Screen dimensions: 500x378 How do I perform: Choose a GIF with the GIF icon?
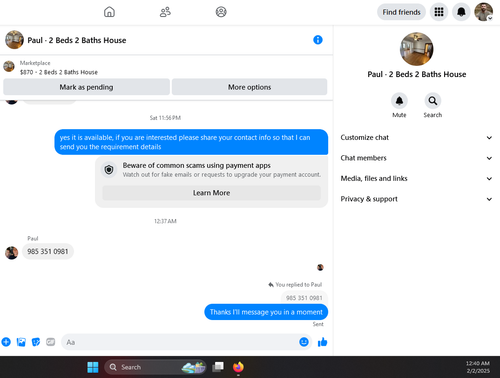point(50,342)
